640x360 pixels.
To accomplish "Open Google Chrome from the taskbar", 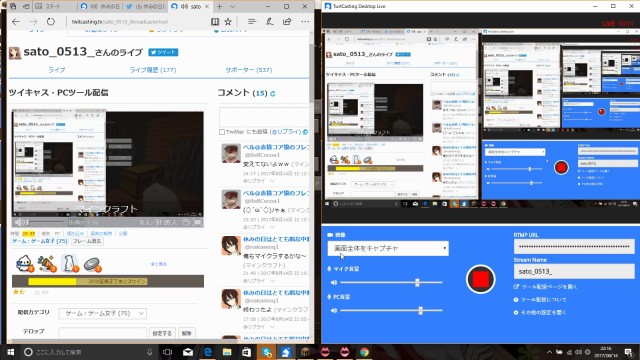I will 364,352.
